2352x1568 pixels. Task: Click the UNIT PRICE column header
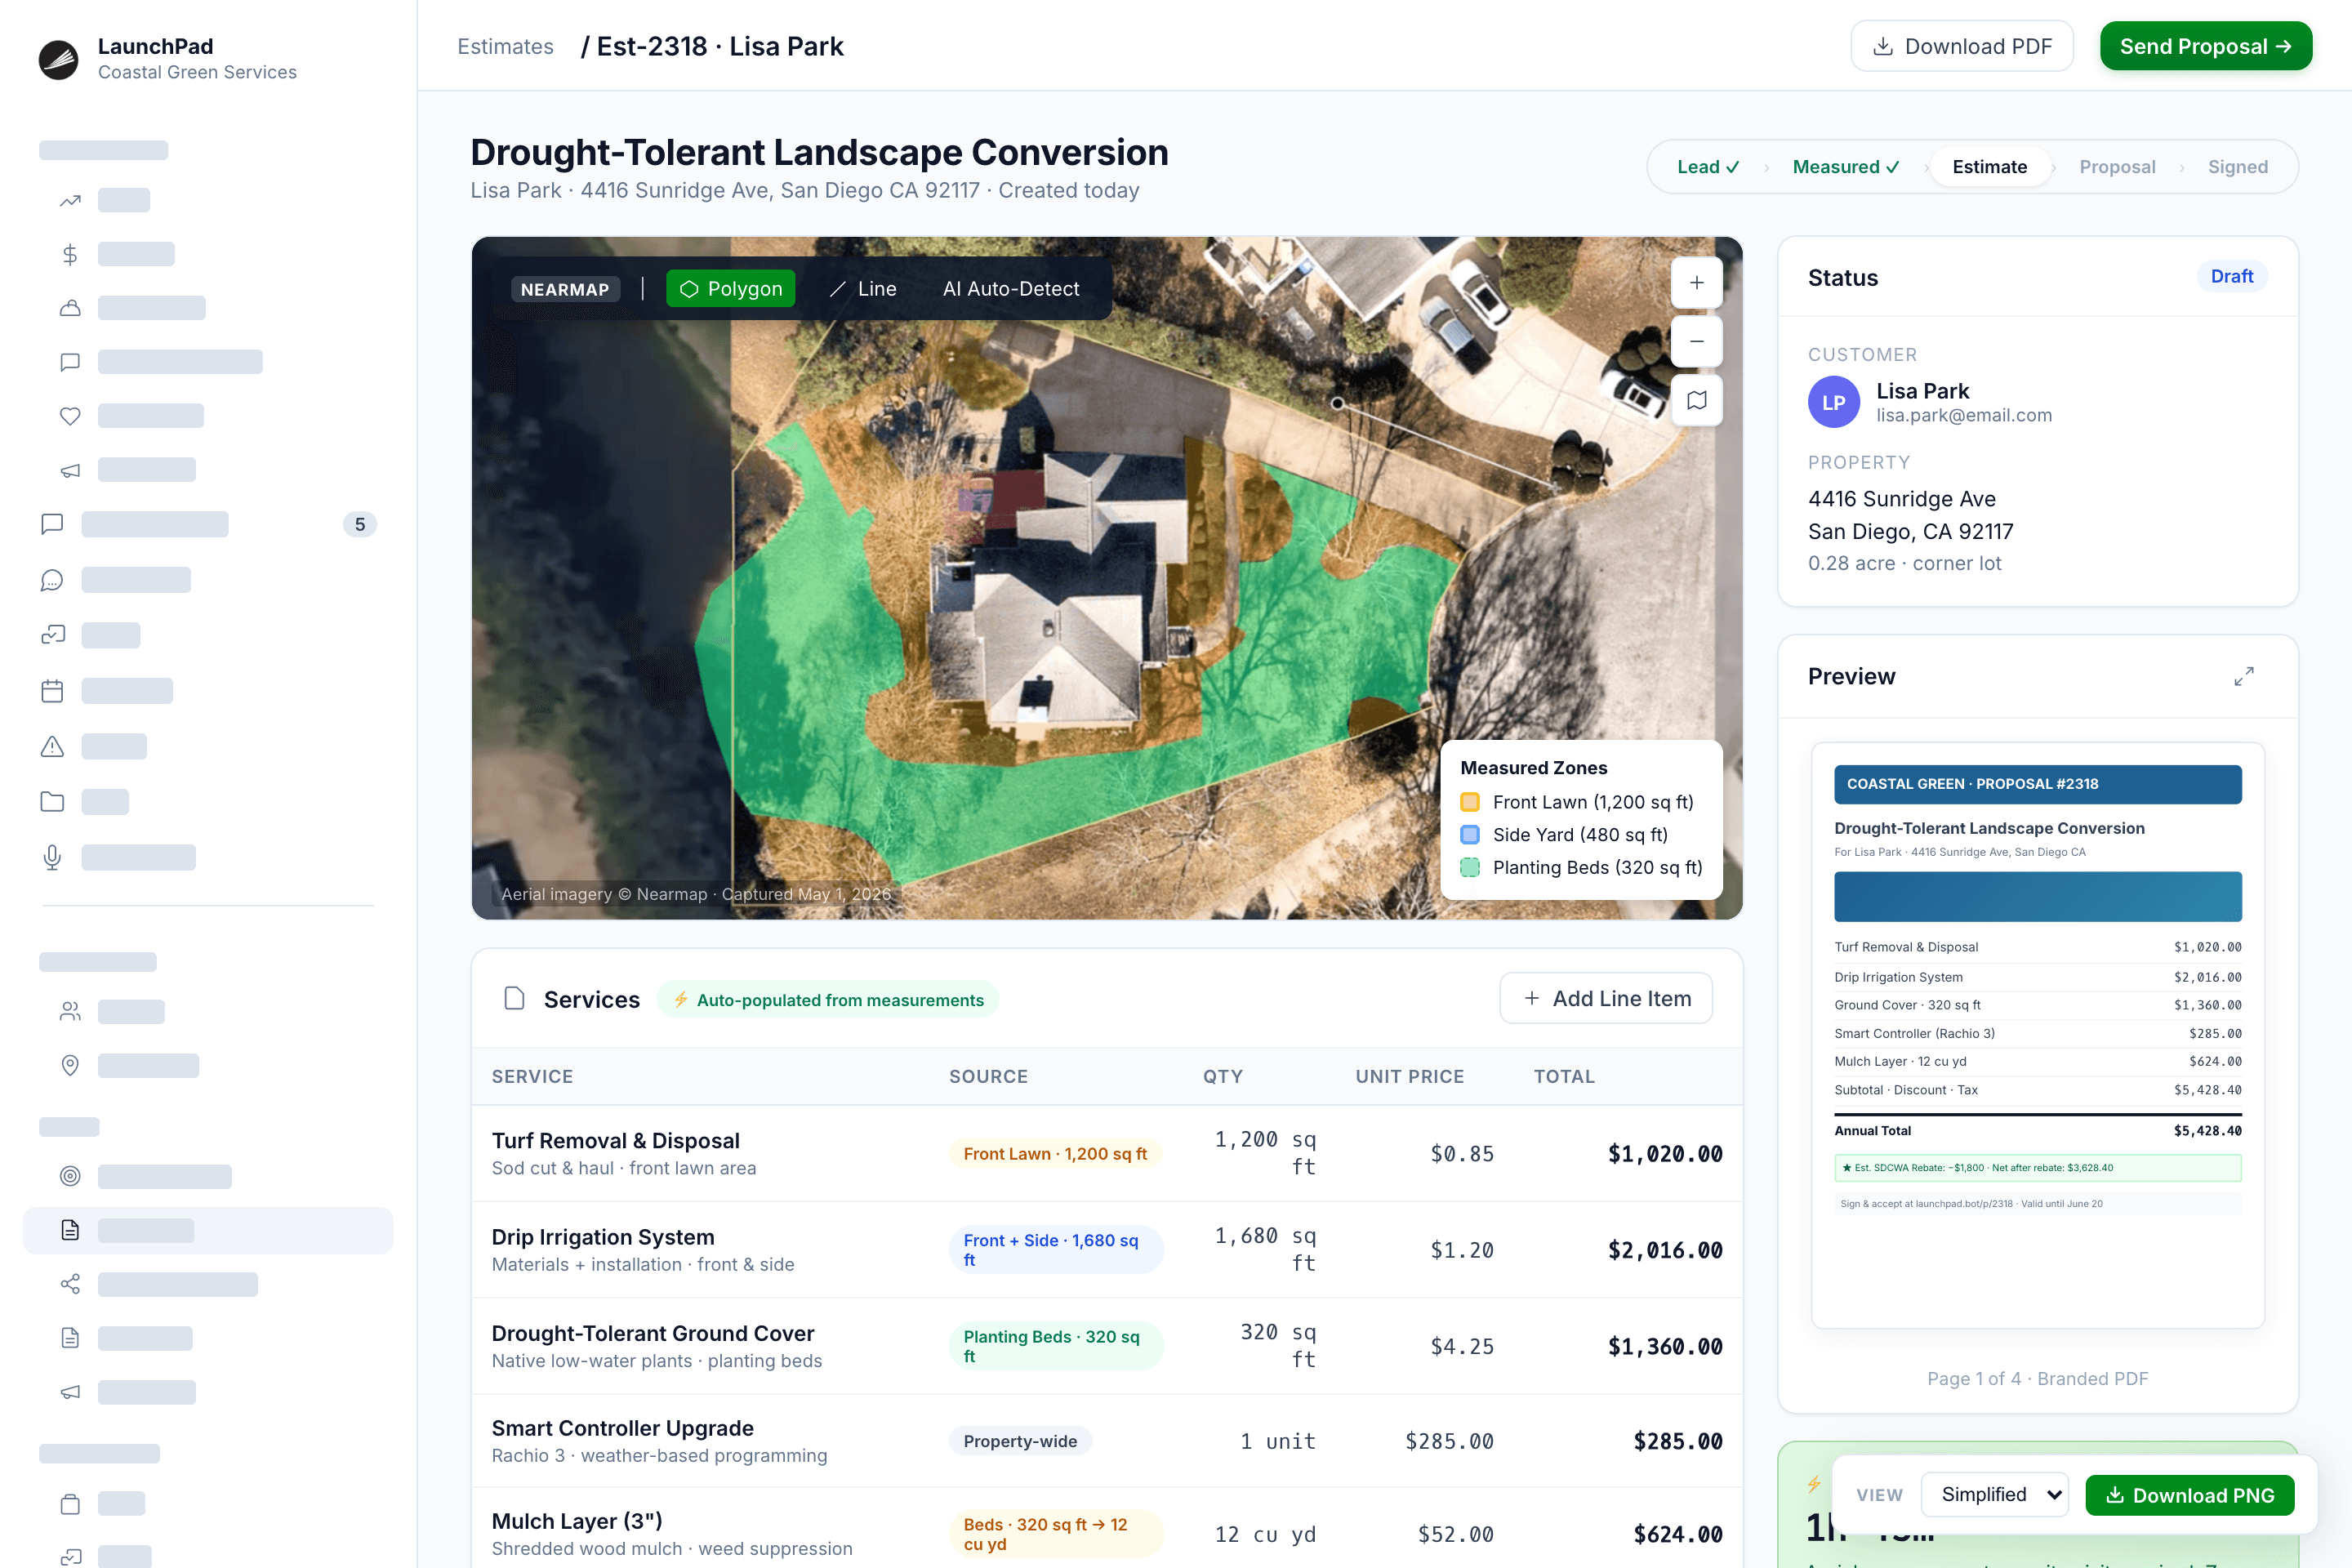pos(1409,1077)
